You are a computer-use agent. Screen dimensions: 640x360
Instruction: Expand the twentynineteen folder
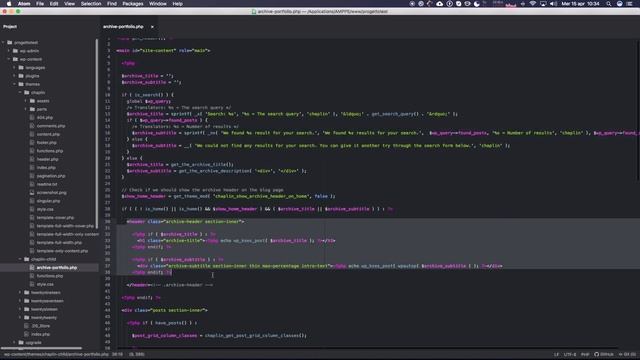tap(20, 293)
